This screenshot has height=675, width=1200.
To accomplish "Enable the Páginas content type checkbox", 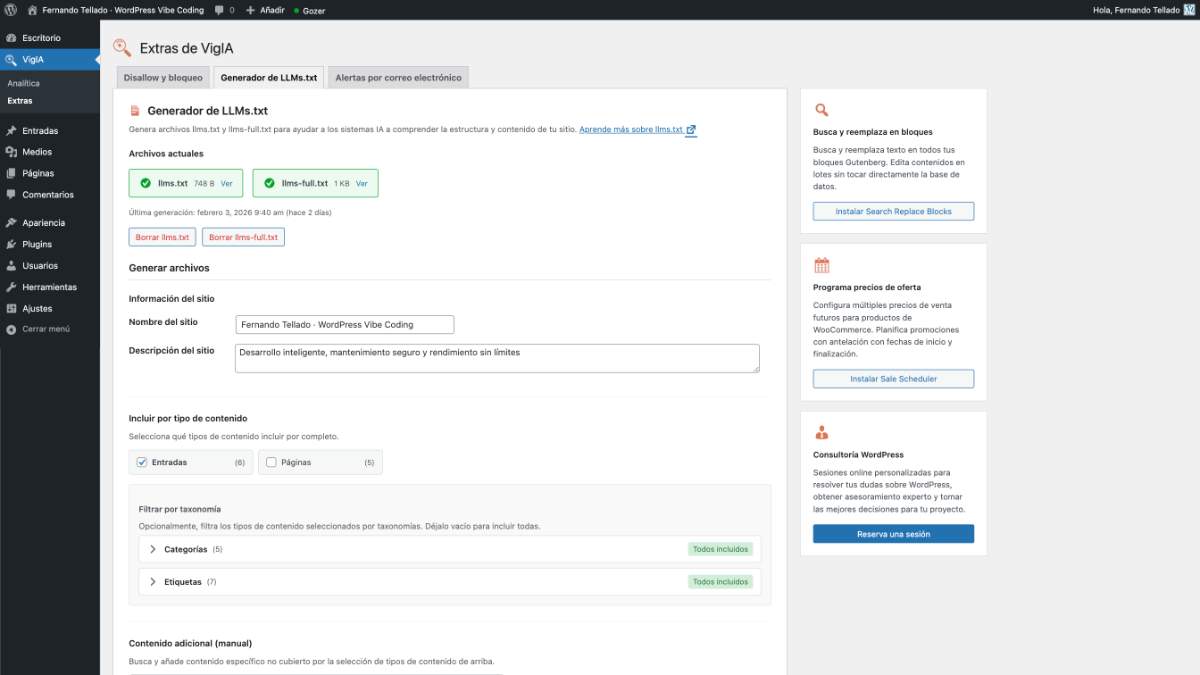I will pyautogui.click(x=271, y=462).
